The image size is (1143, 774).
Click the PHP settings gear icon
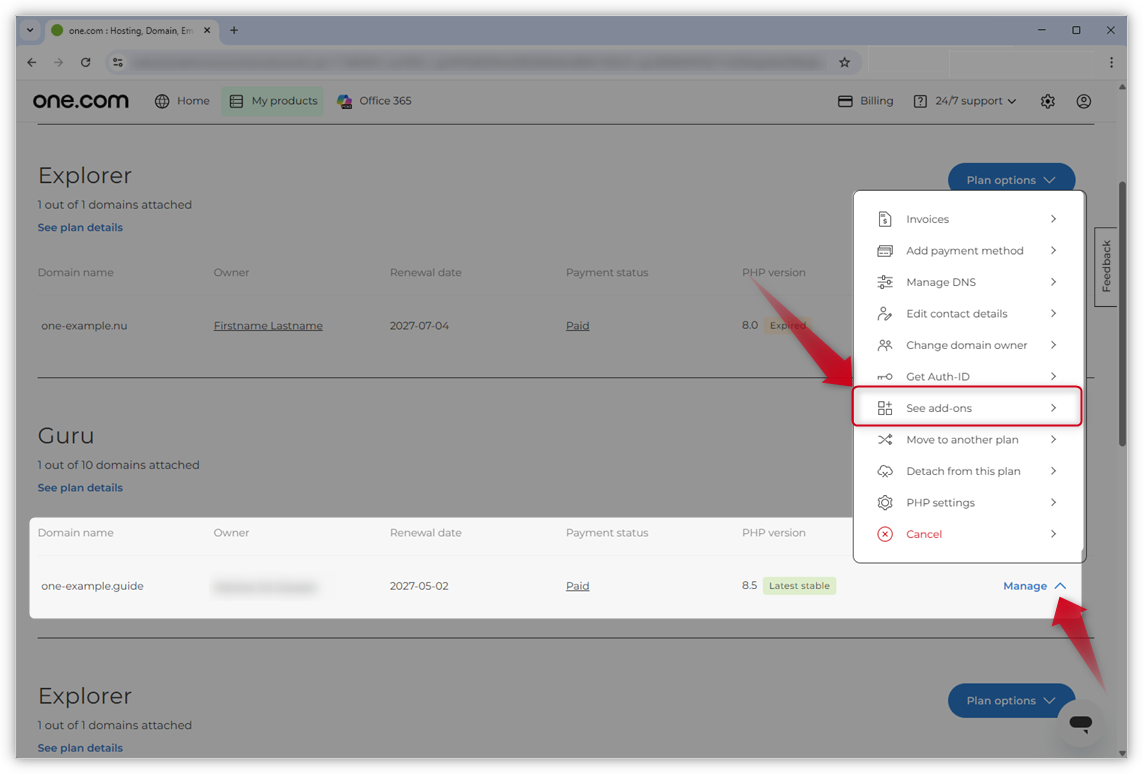[x=884, y=503]
